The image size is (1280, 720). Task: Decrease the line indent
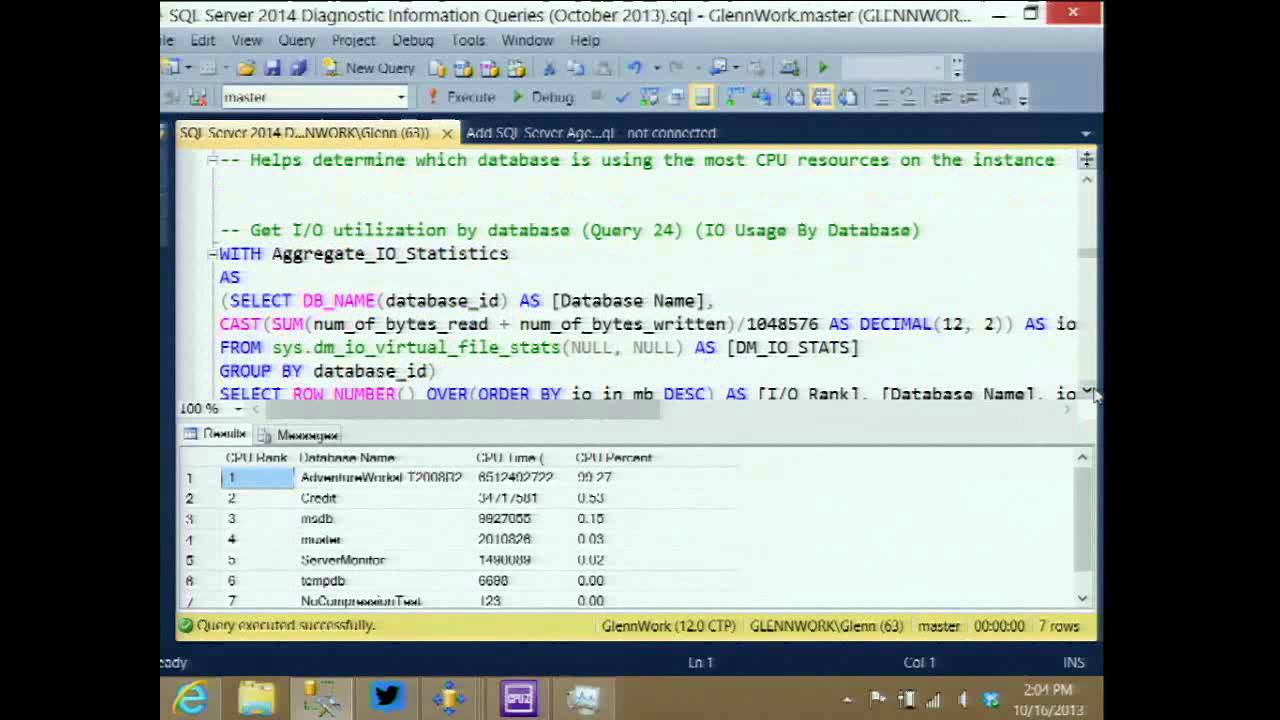pos(941,97)
